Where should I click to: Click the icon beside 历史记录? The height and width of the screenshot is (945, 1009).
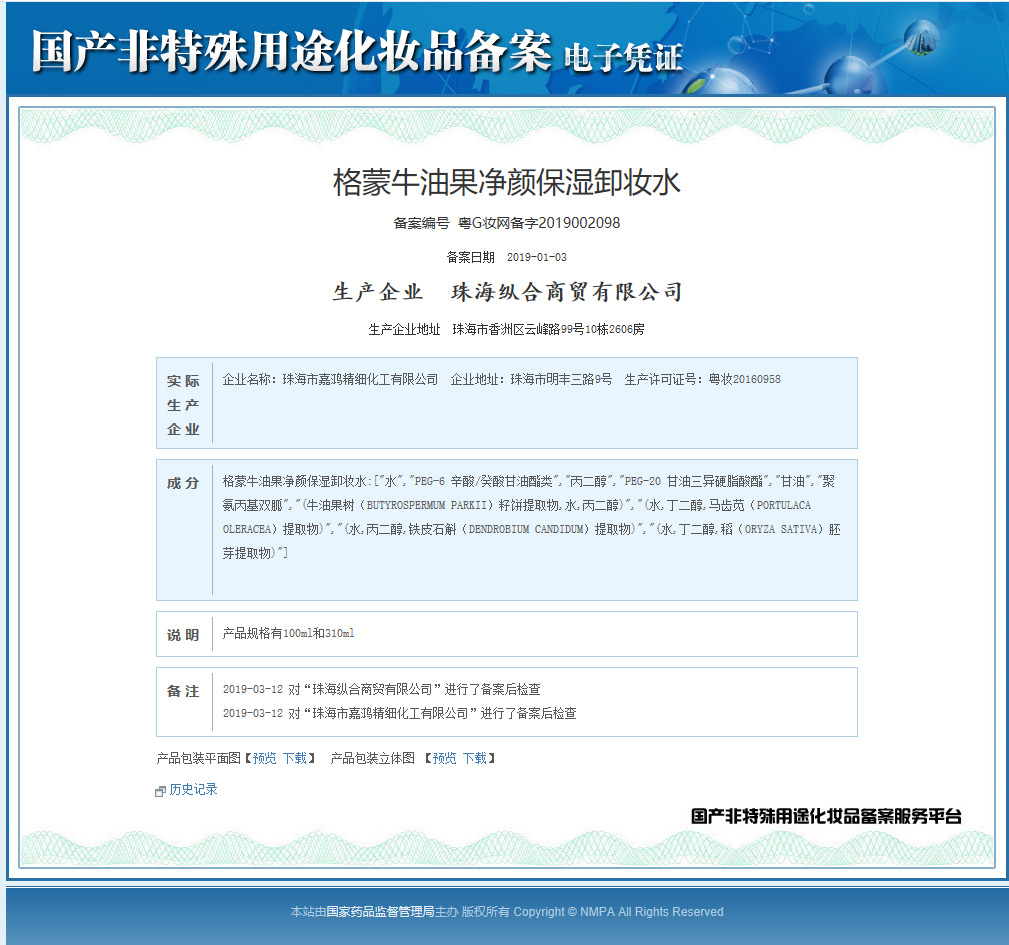point(160,791)
